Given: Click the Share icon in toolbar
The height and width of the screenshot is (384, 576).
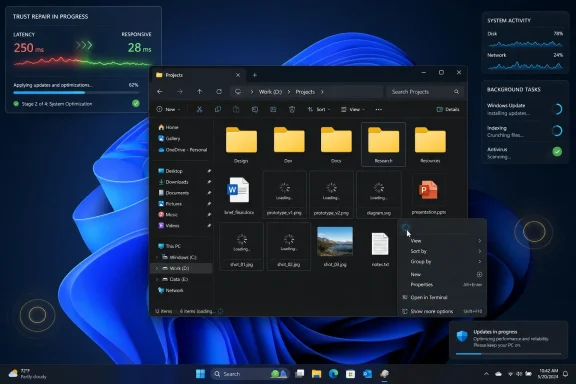Looking at the screenshot, I should (273, 110).
